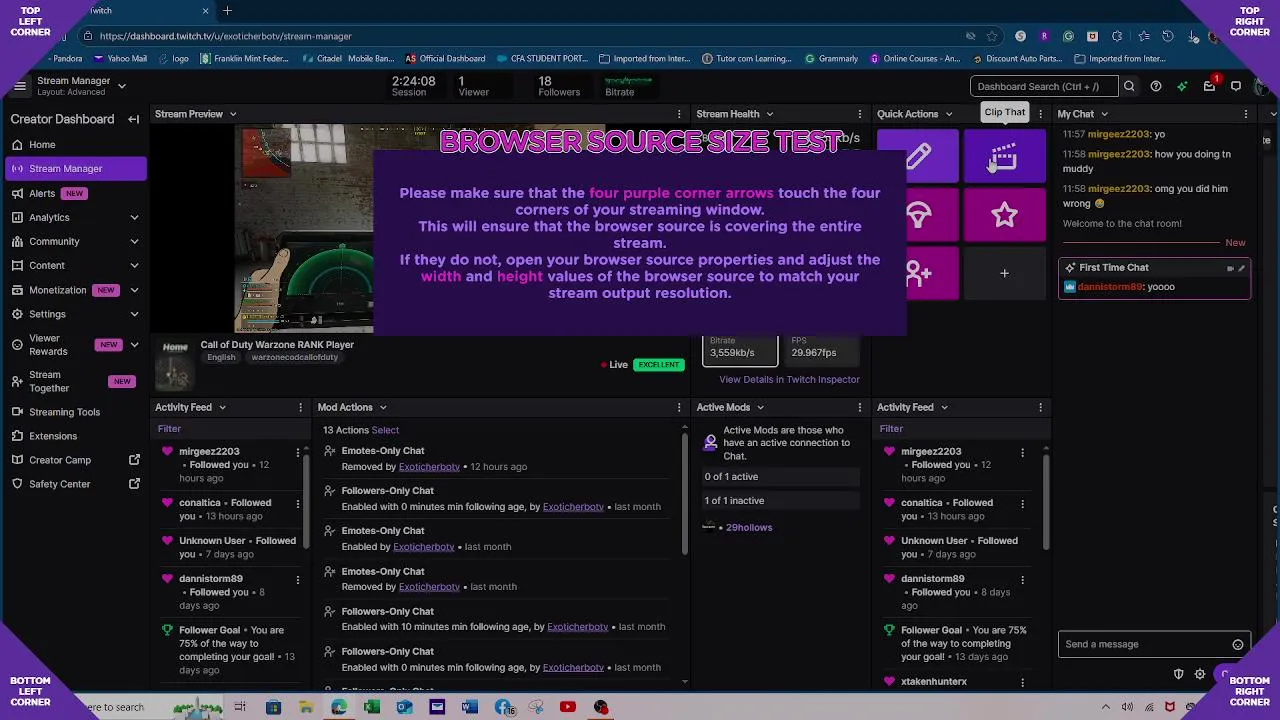Expand the Analytics section in sidebar
Image resolution: width=1280 pixels, height=720 pixels.
134,217
